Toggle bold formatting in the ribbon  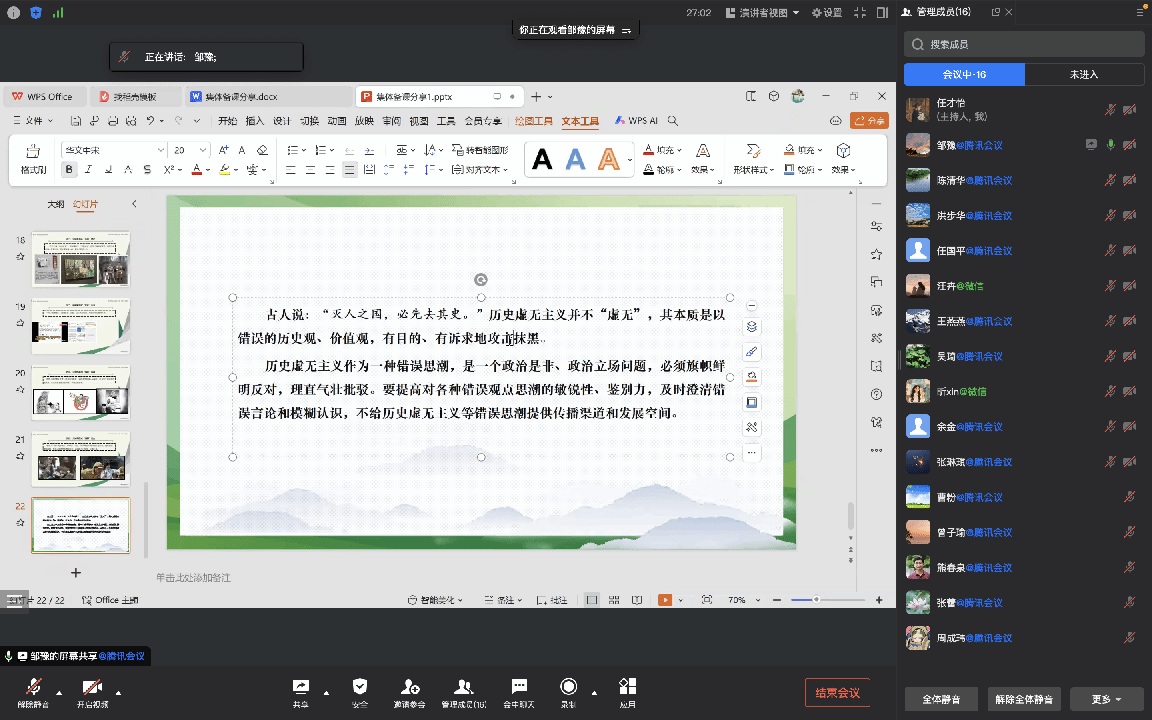69,170
